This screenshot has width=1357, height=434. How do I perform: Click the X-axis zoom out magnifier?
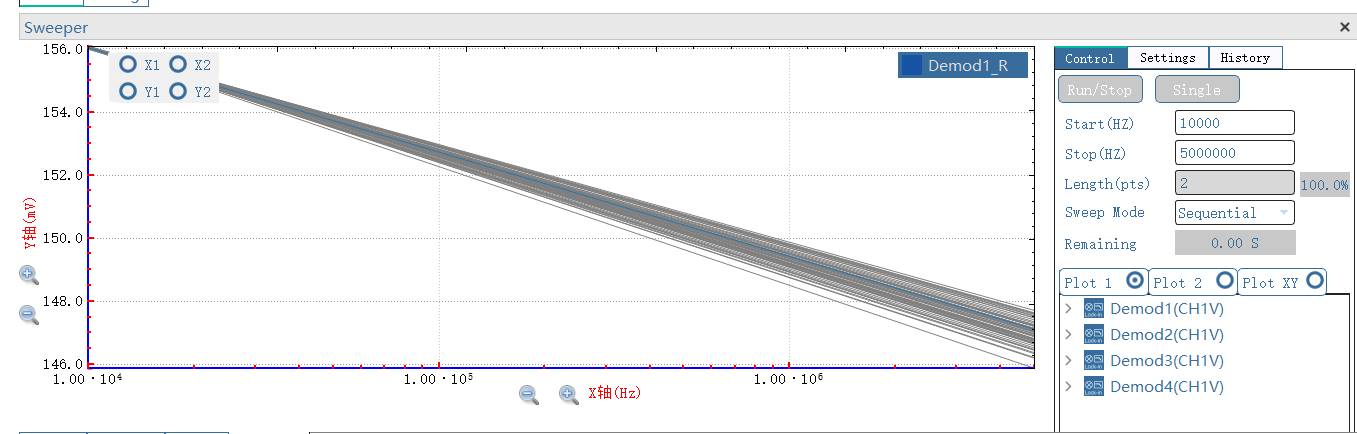(529, 395)
